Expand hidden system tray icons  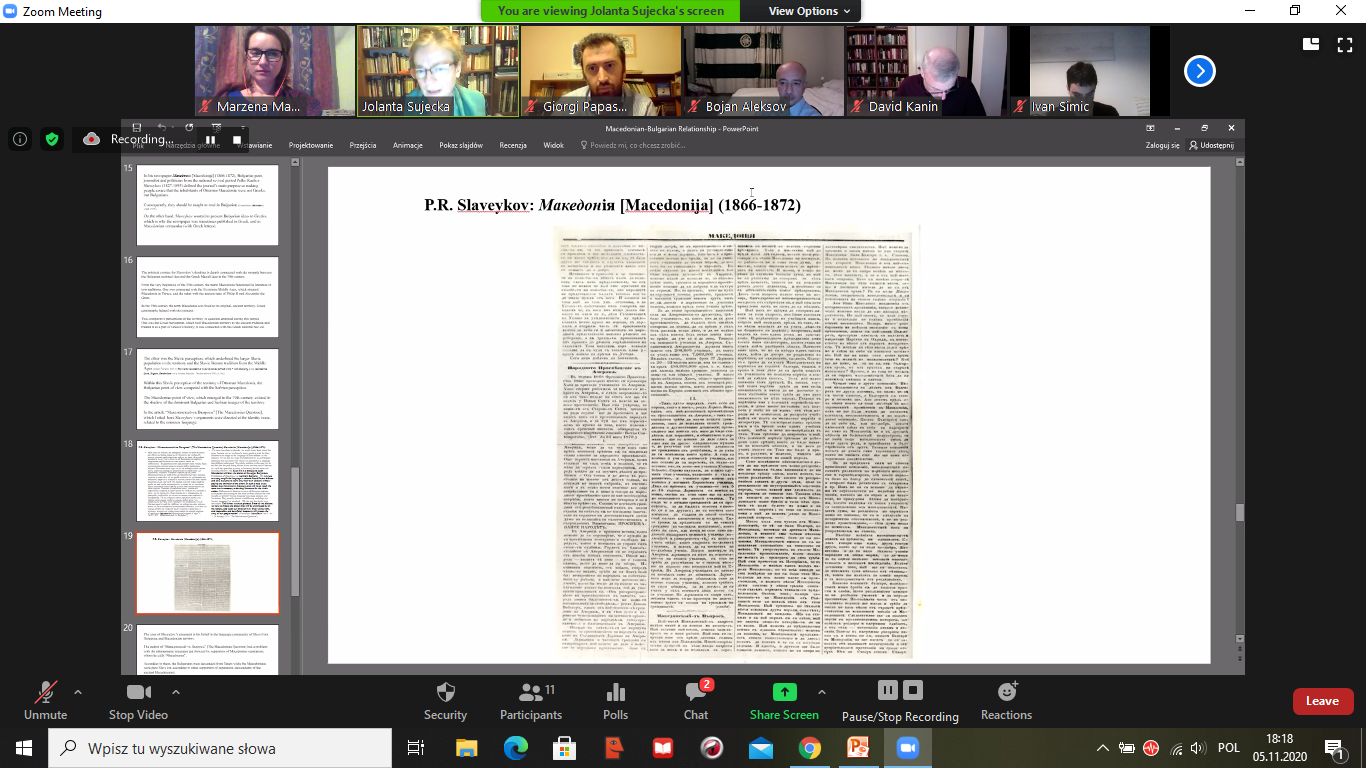1103,747
